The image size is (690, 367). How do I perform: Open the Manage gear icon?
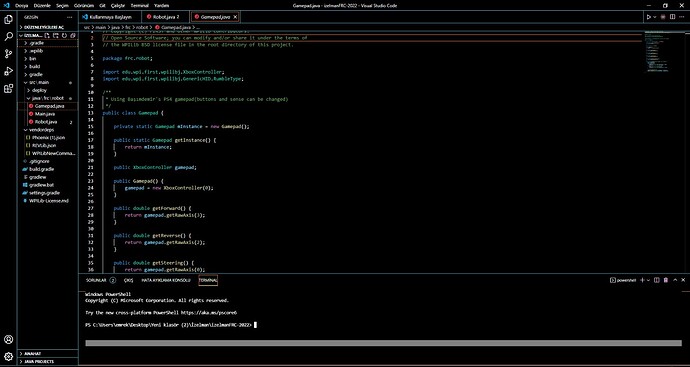click(8, 356)
